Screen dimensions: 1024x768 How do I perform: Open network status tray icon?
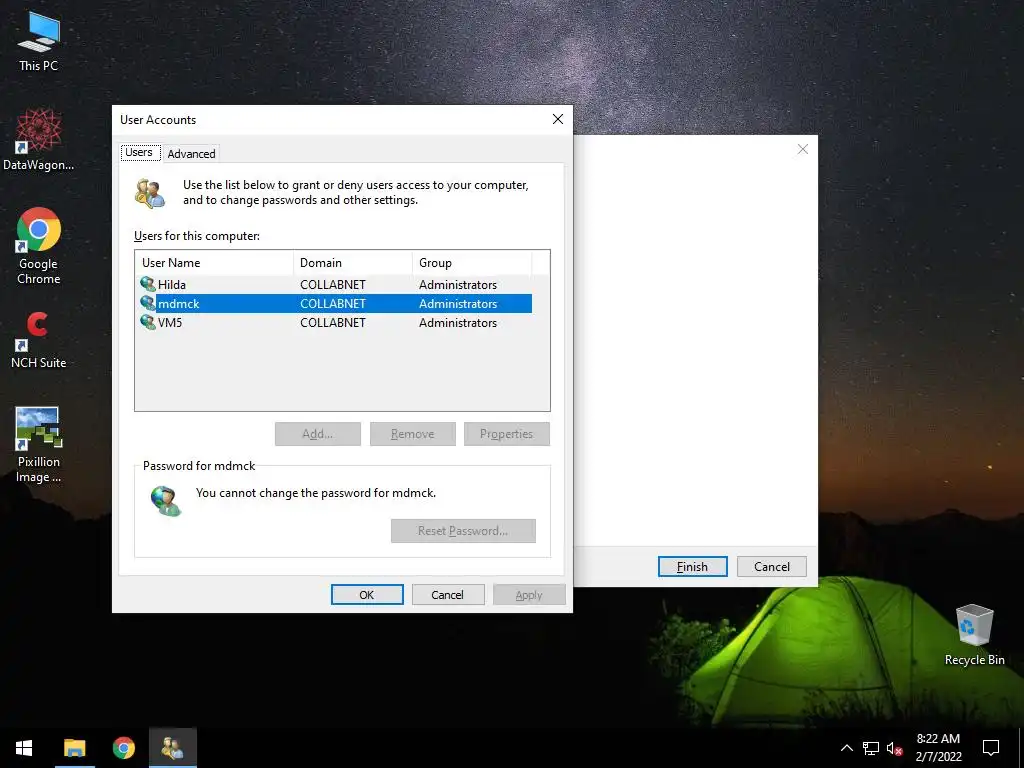coord(871,748)
